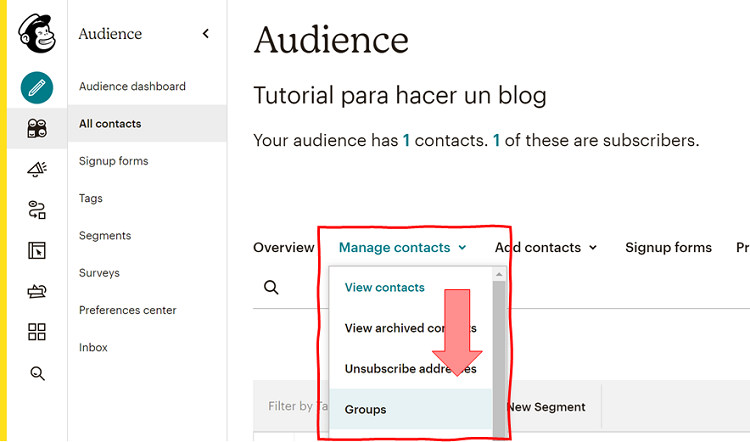Open the Create pencil icon
The image size is (750, 442).
click(37, 88)
